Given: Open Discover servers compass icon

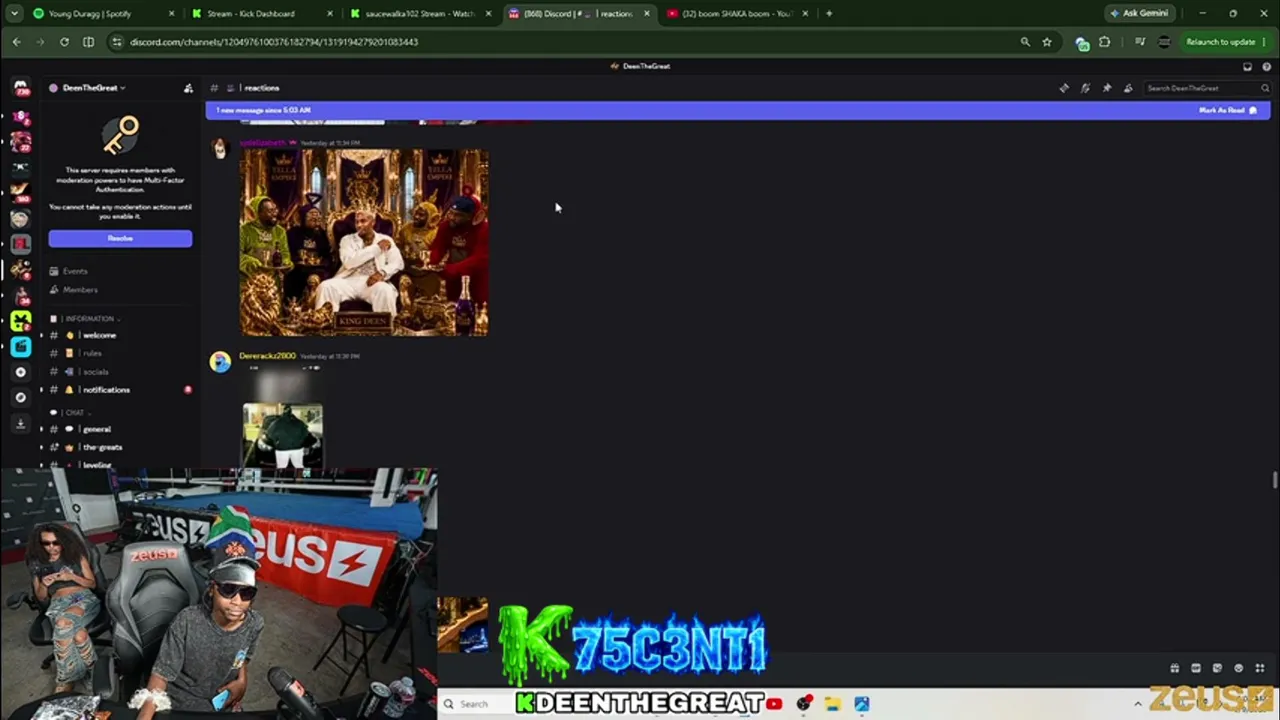Looking at the screenshot, I should pos(20,397).
